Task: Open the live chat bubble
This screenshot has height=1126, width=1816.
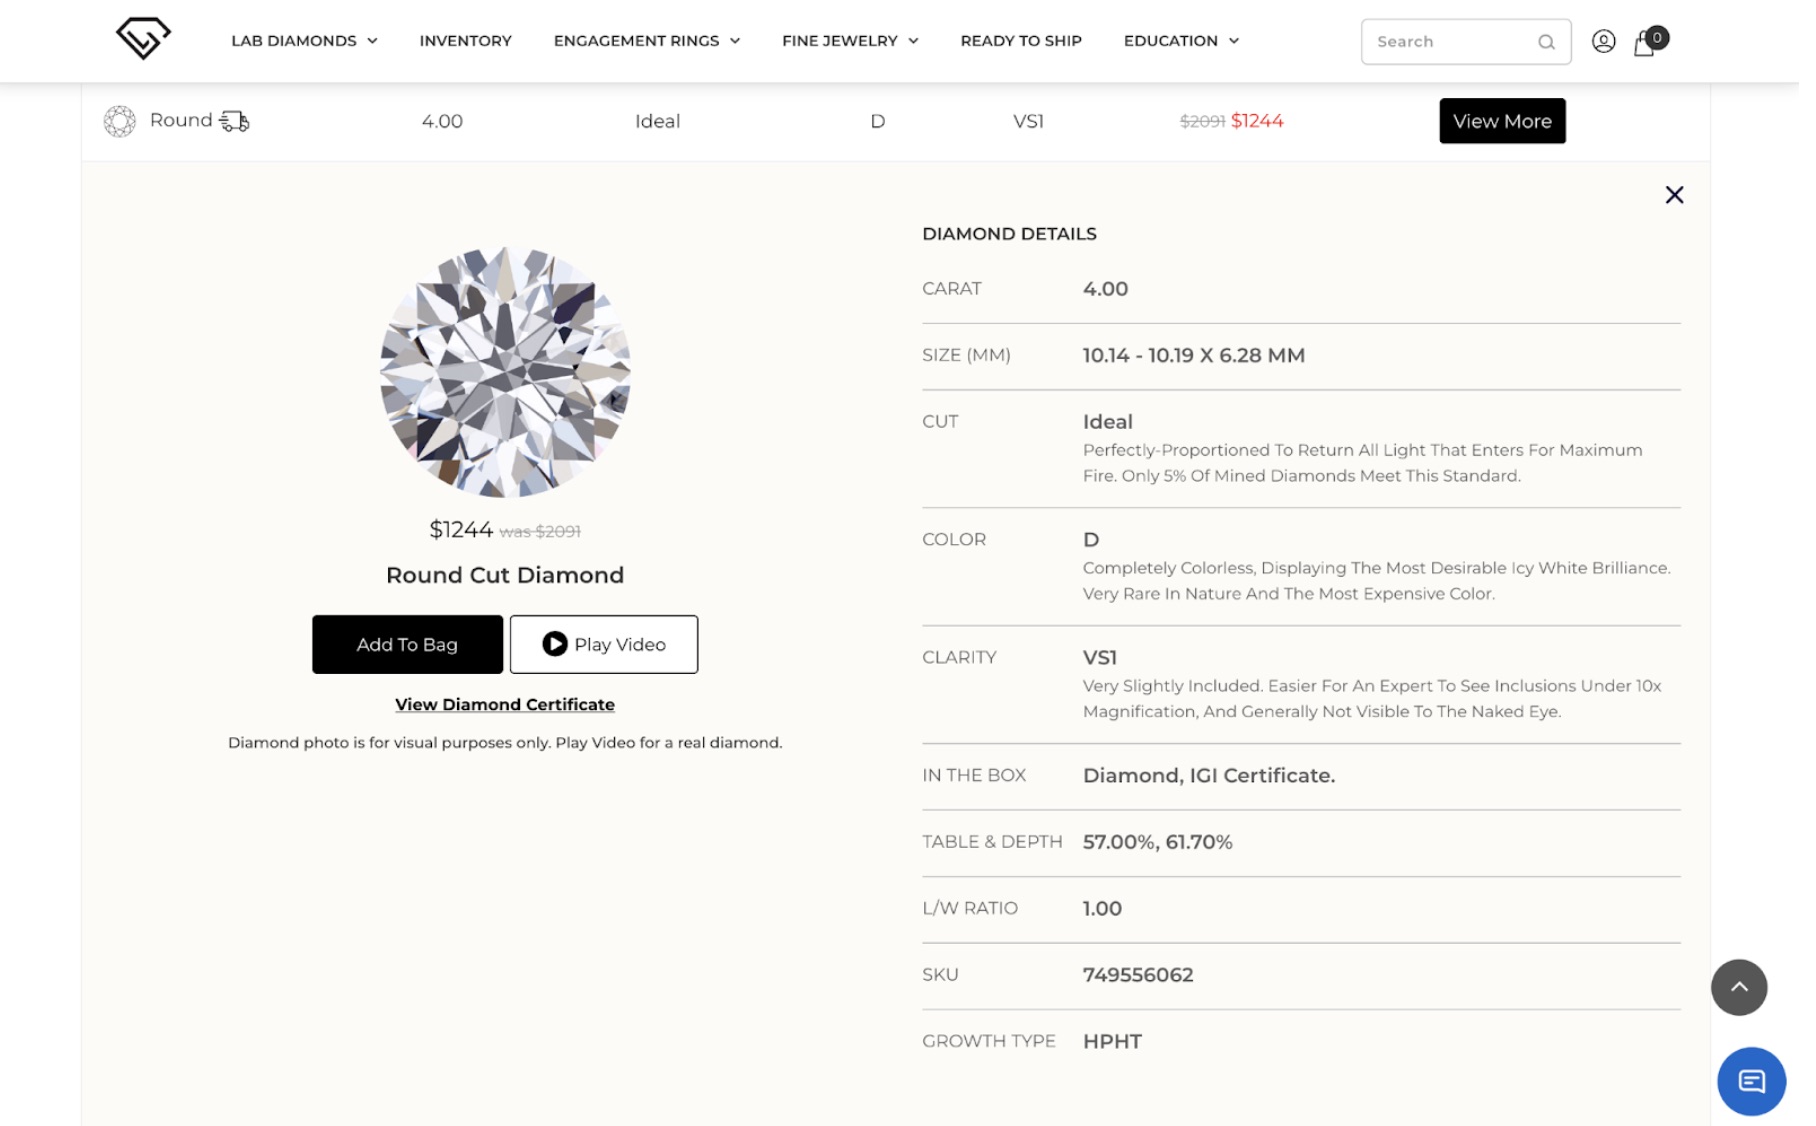Action: click(1750, 1081)
